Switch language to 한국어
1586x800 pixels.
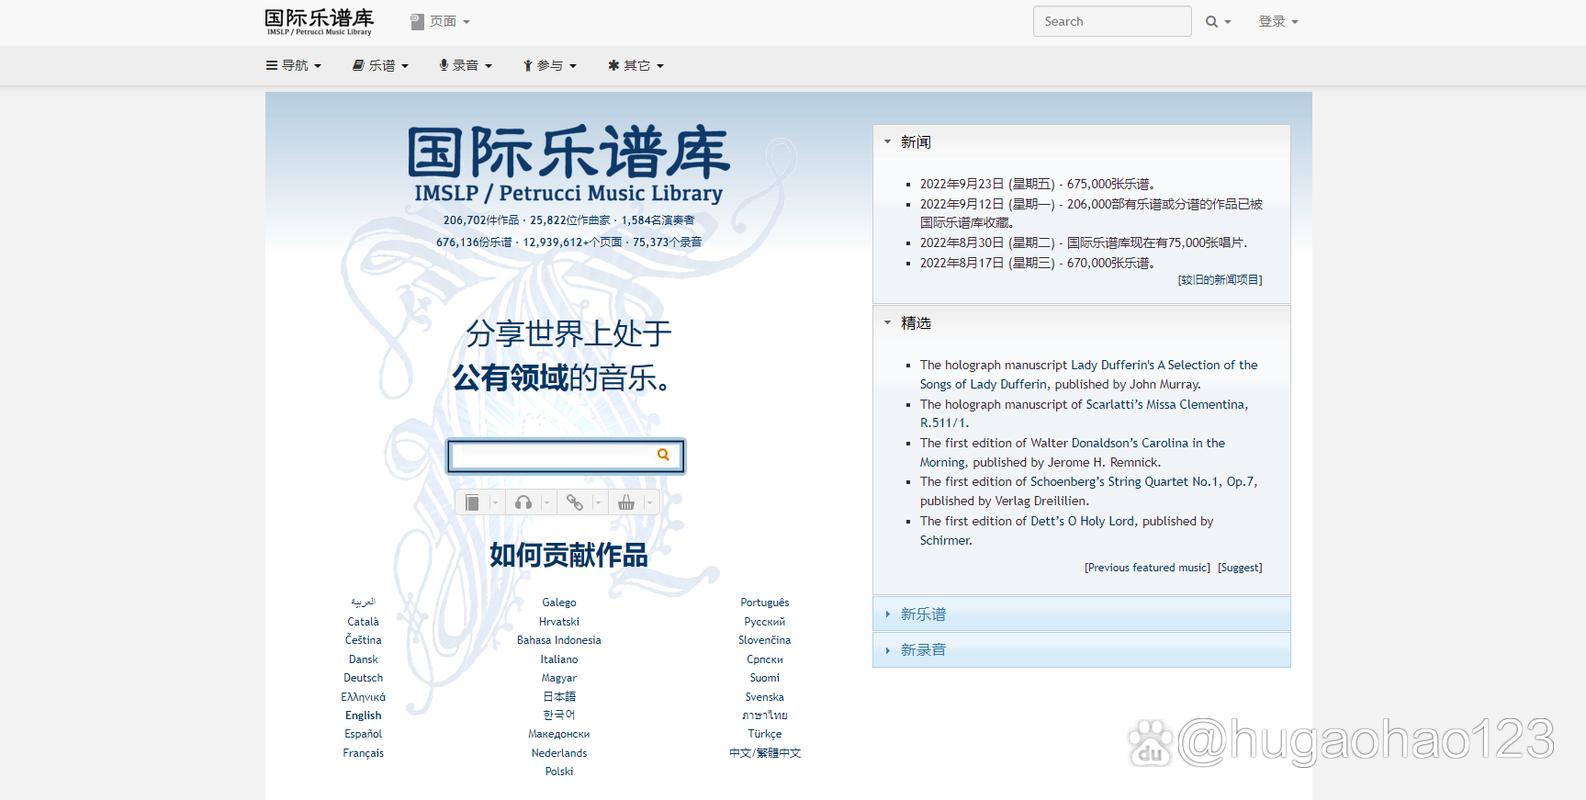click(x=559, y=715)
